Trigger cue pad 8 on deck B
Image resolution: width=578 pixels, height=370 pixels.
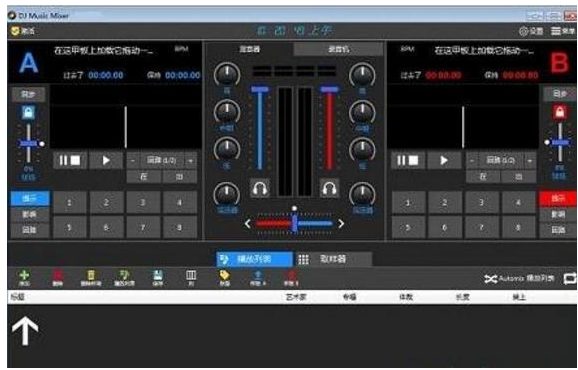518,227
